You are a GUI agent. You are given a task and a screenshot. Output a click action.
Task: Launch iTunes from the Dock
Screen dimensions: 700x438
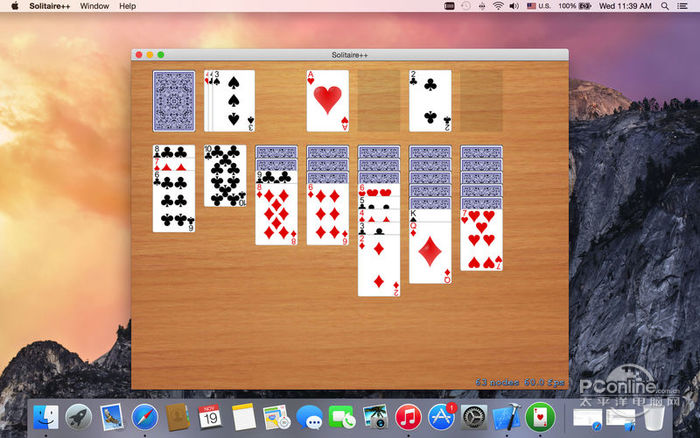coord(408,417)
